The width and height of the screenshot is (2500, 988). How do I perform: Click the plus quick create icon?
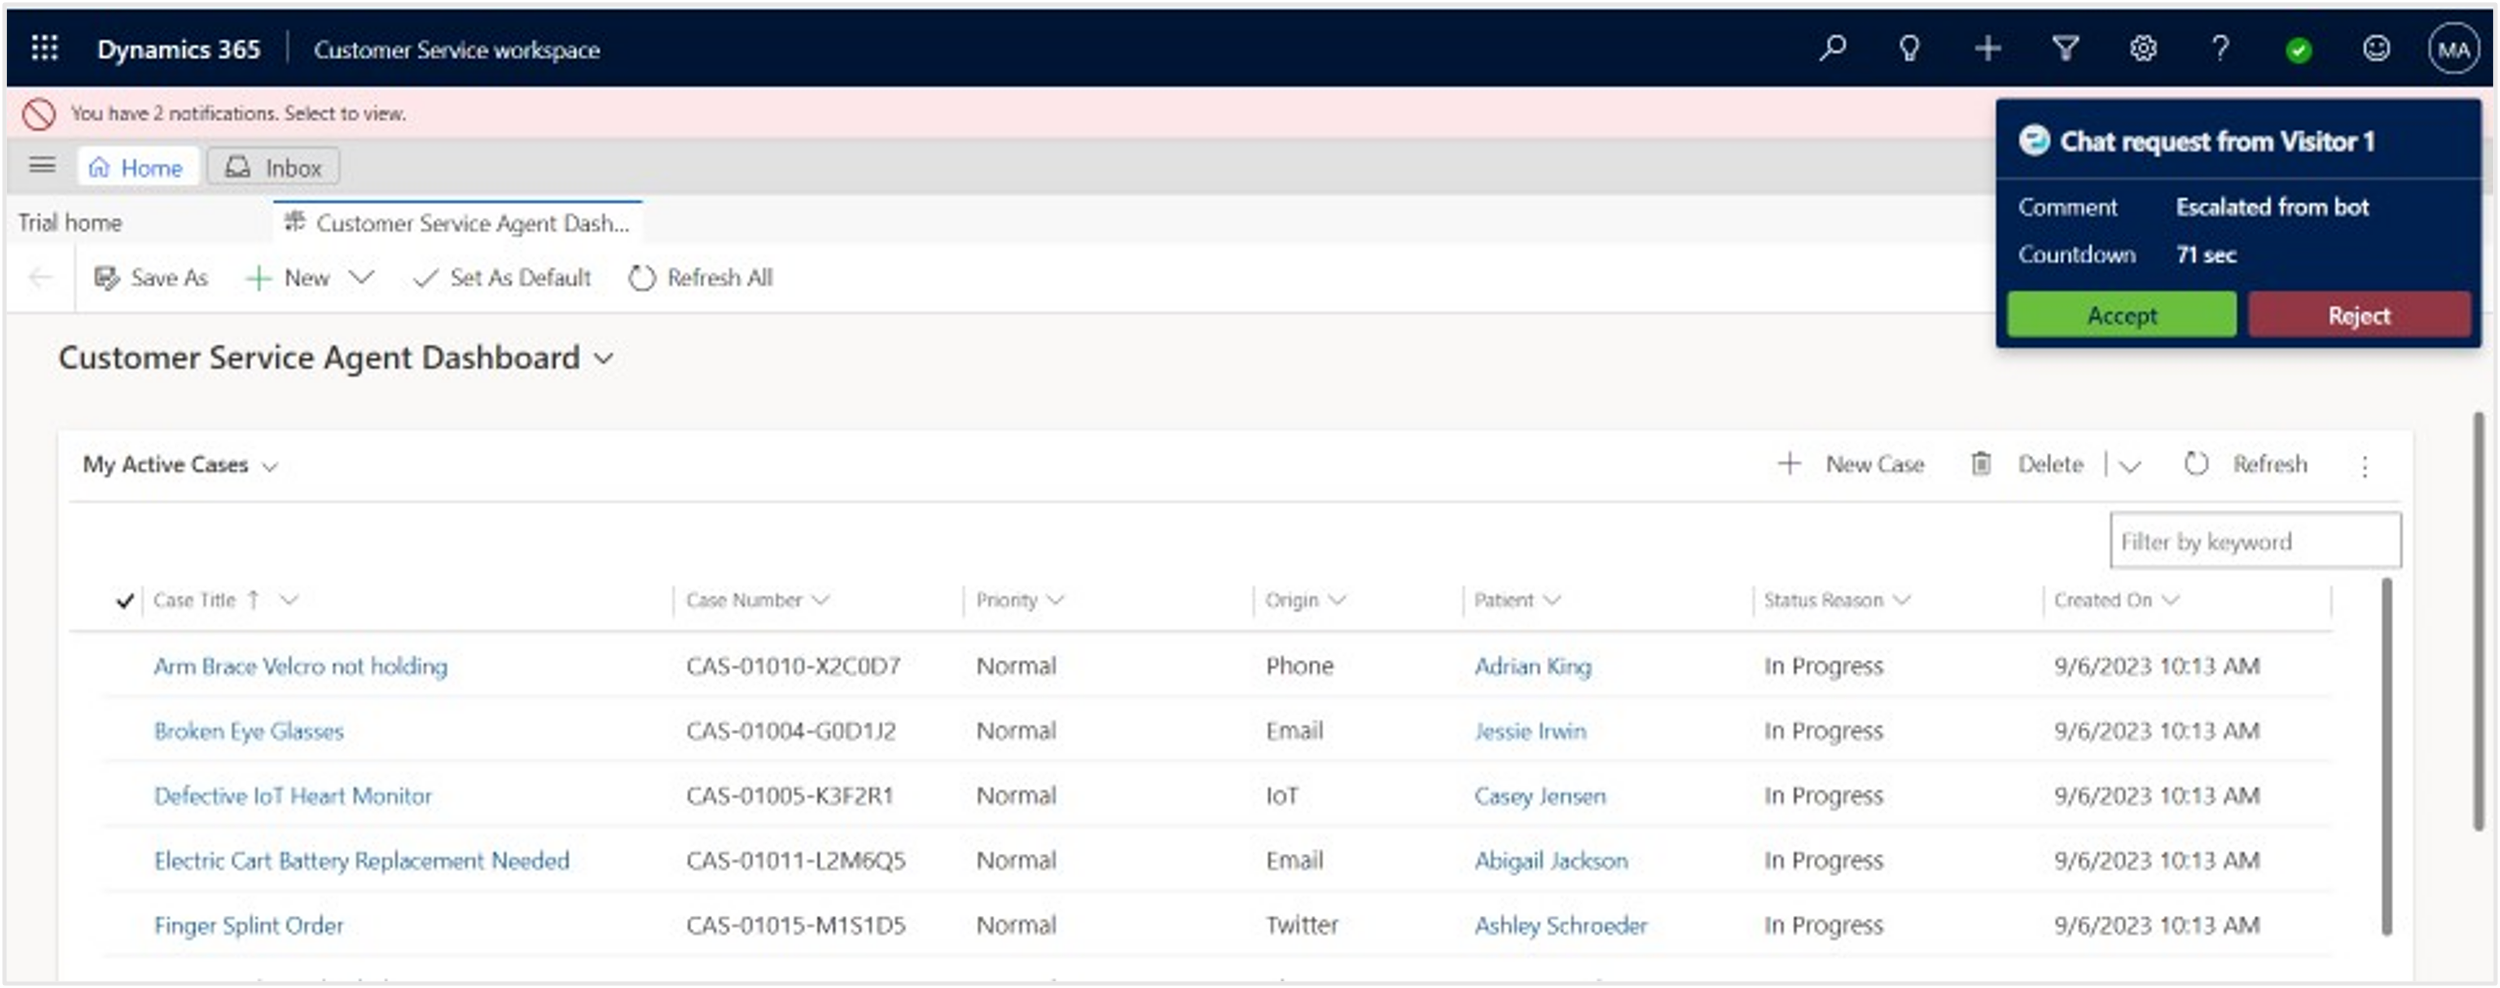click(1987, 48)
